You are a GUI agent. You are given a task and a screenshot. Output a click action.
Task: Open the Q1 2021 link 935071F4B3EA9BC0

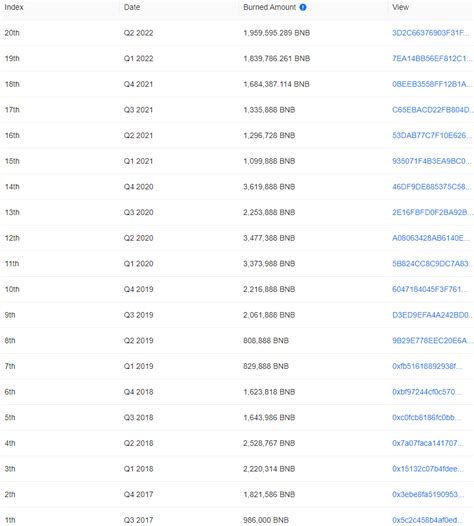432,161
